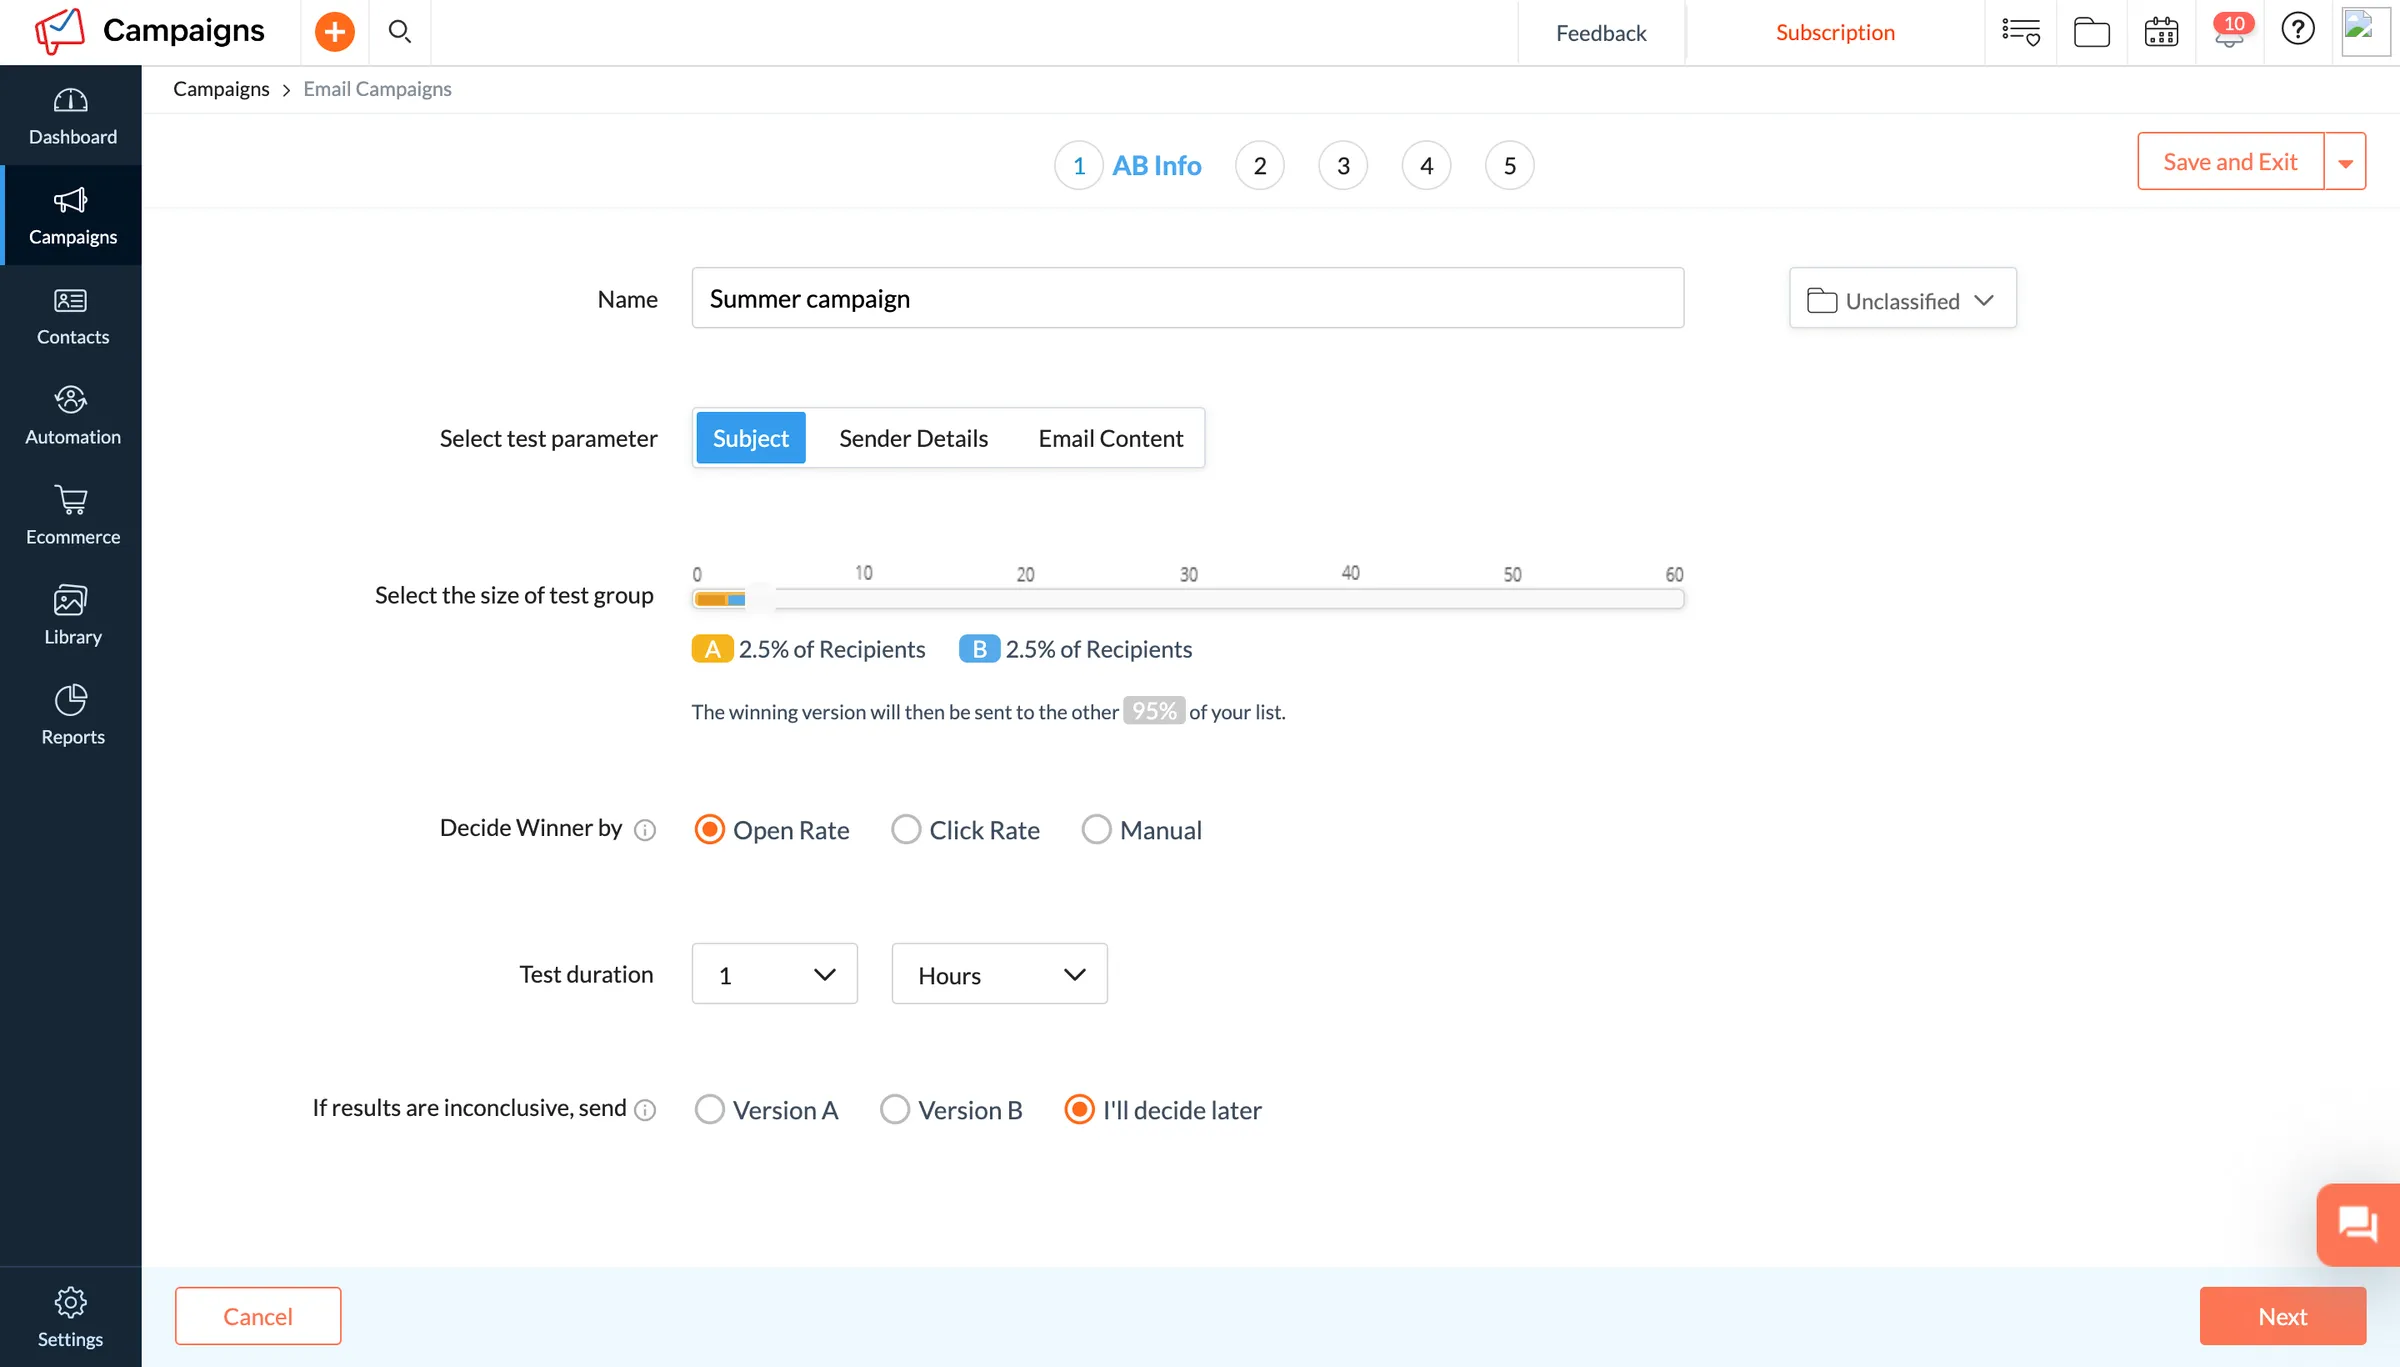Open the test duration number dropdown
Image resolution: width=2400 pixels, height=1367 pixels.
click(774, 973)
